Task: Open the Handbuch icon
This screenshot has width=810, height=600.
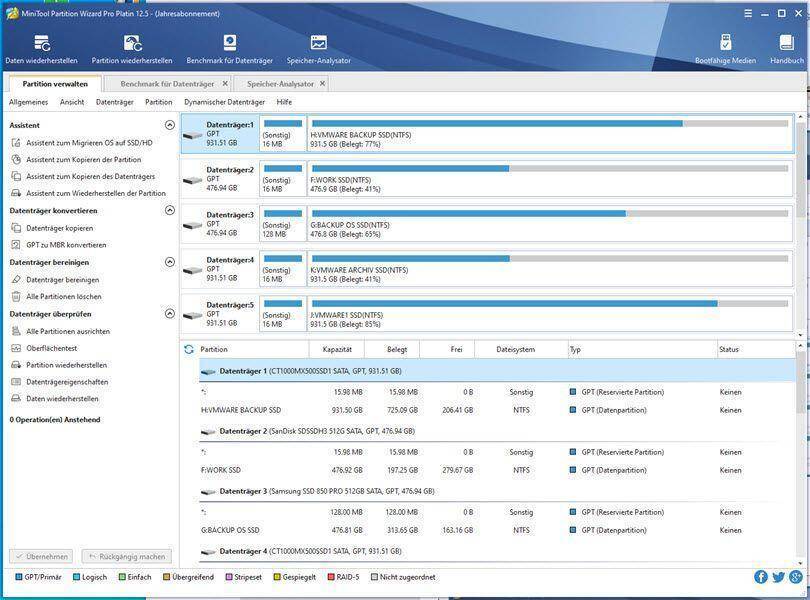Action: (x=787, y=48)
